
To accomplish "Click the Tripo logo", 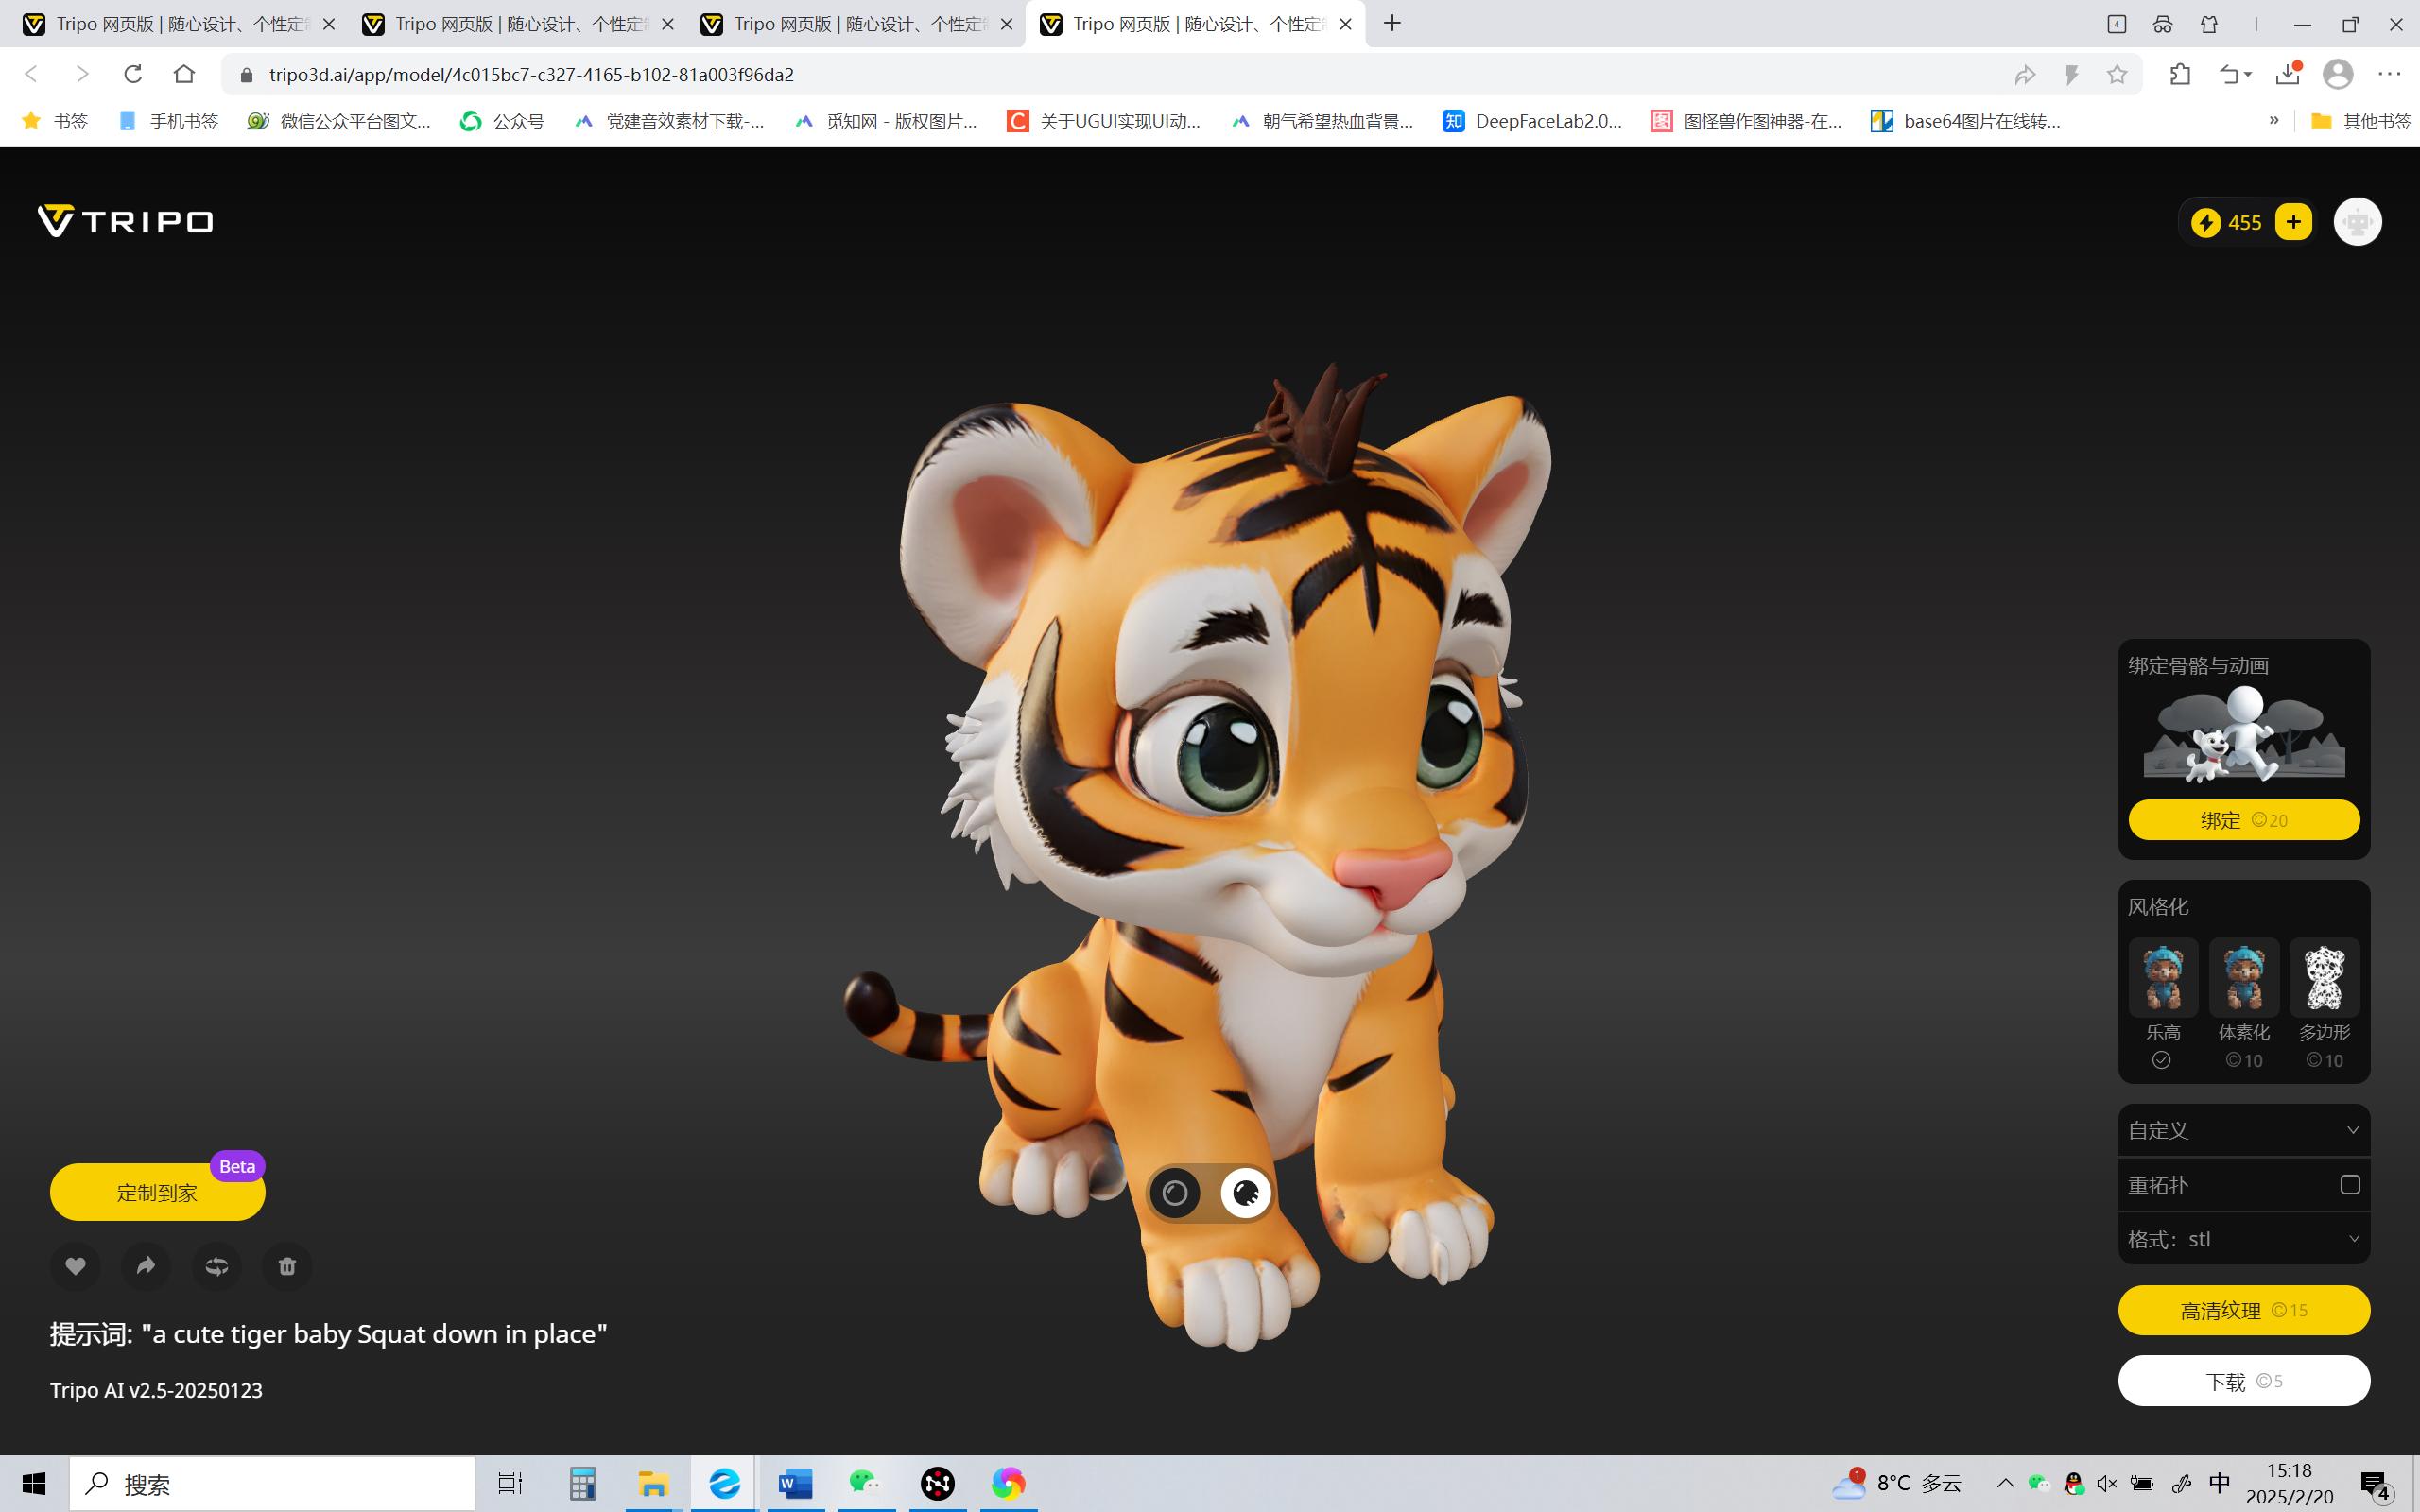I will tap(125, 221).
